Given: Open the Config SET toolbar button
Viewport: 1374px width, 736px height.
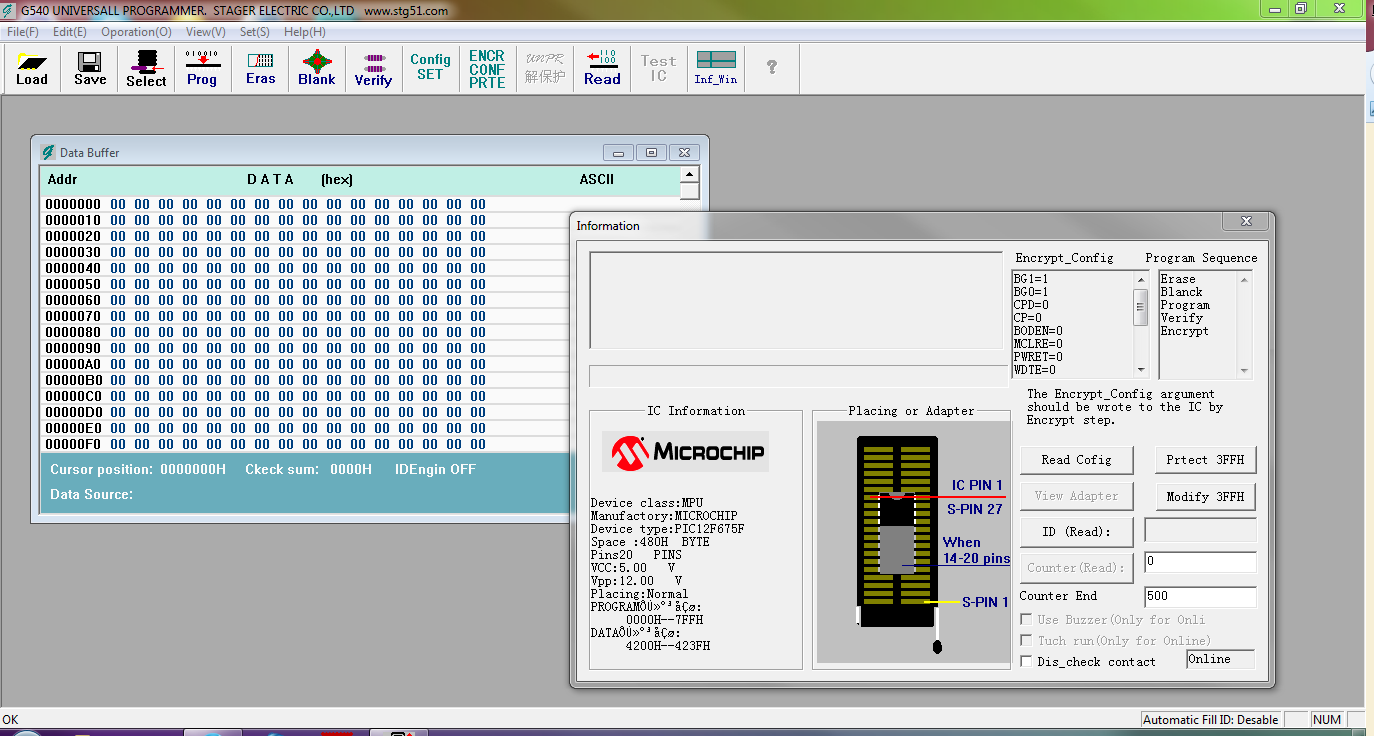Looking at the screenshot, I should point(430,68).
